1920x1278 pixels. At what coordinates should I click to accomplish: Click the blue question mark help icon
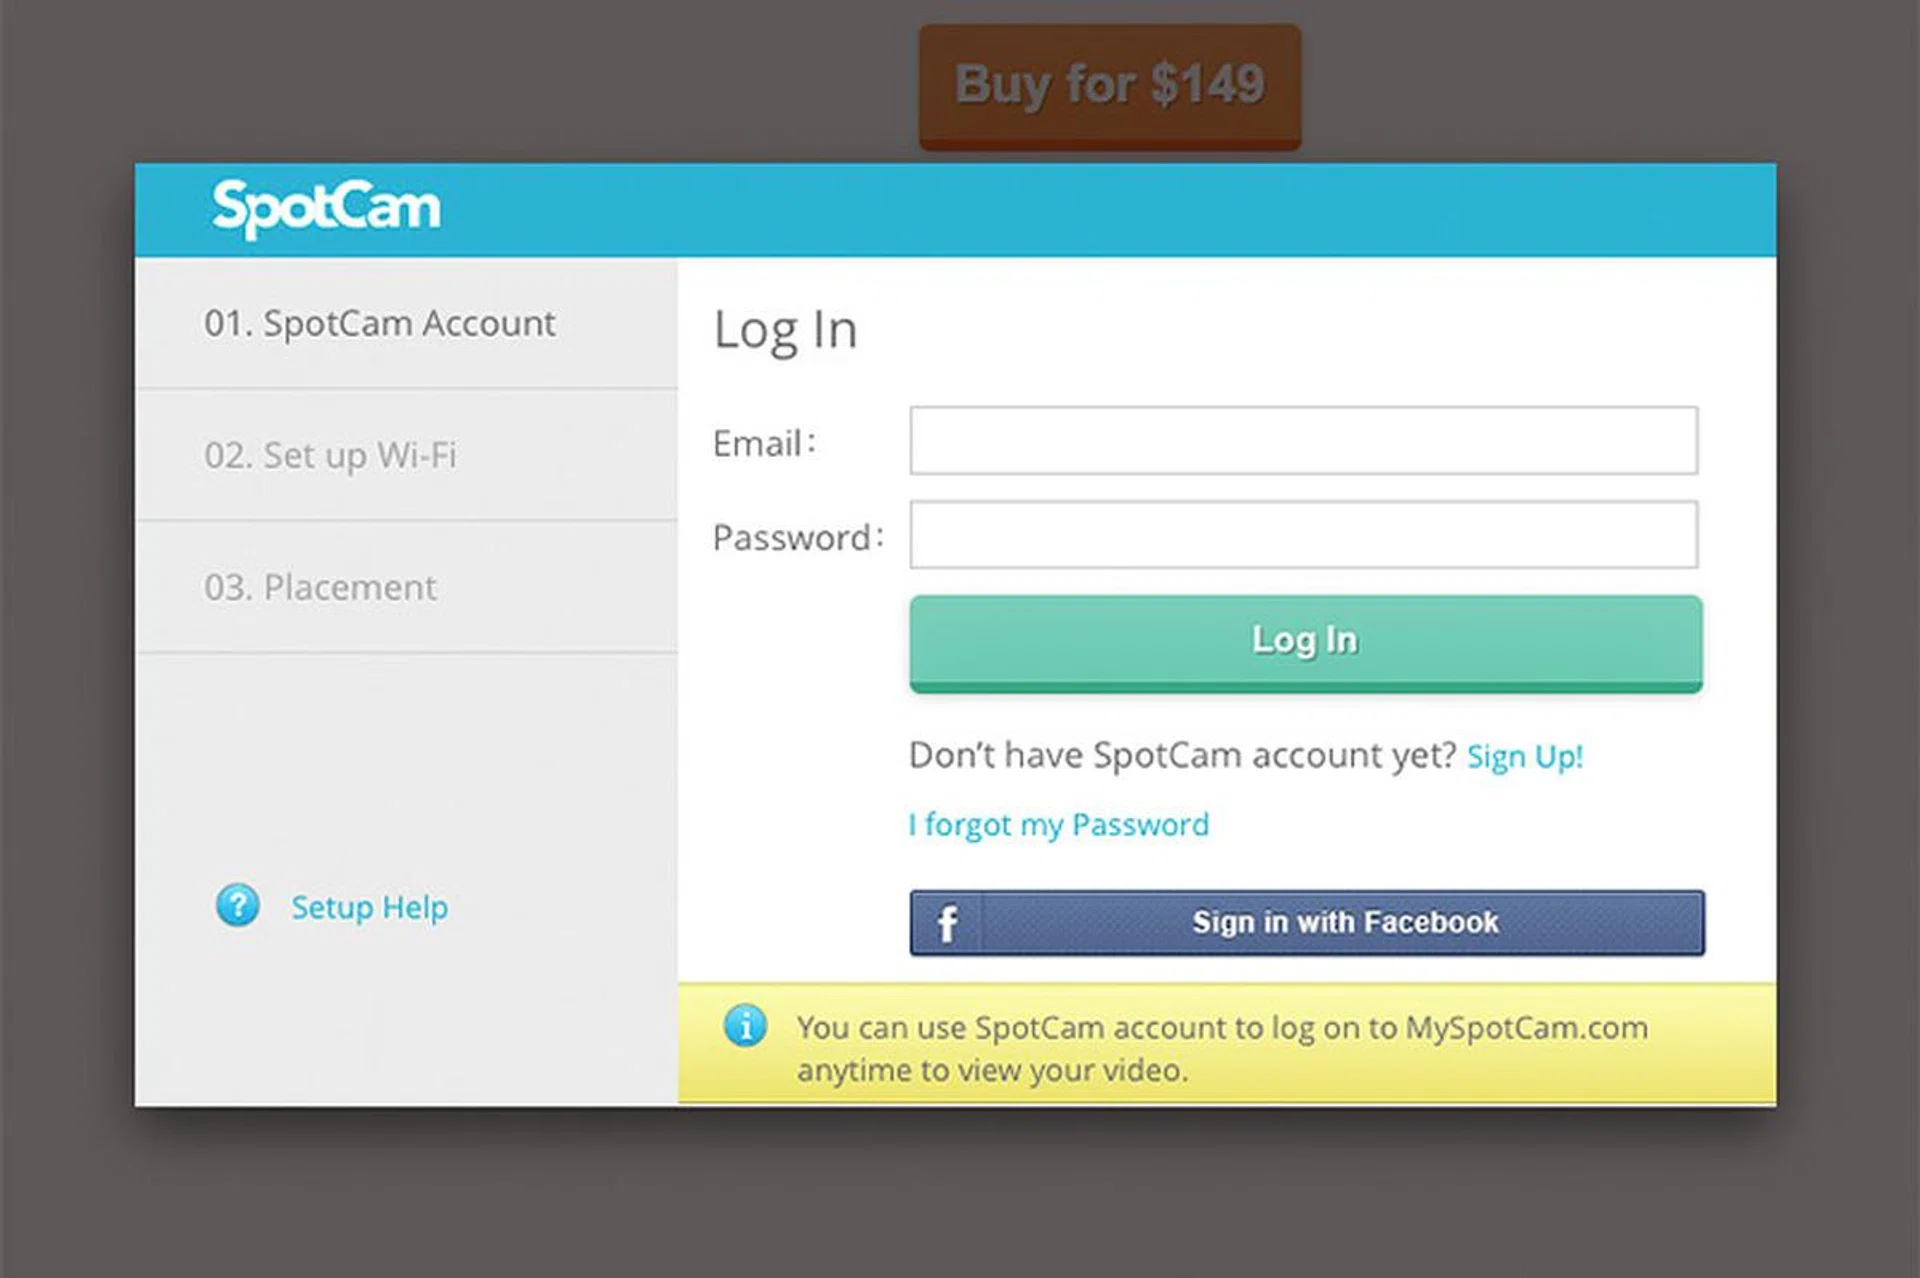coord(238,906)
